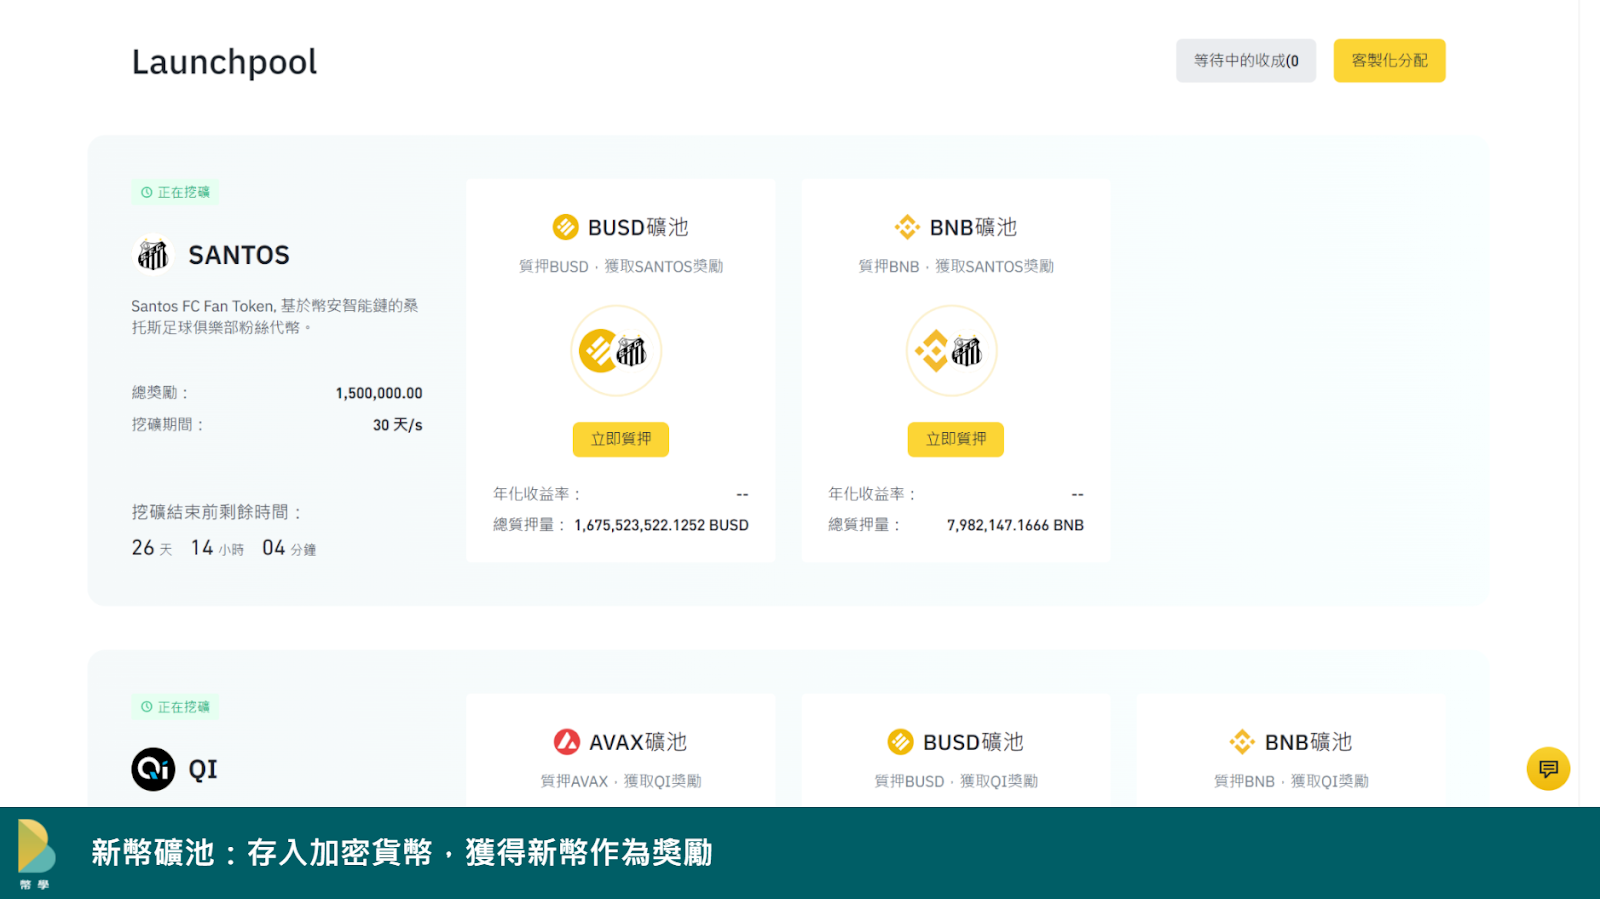Click BNB coin icon in SANTOS BNB礦池 title
The height and width of the screenshot is (899, 1600).
907,227
